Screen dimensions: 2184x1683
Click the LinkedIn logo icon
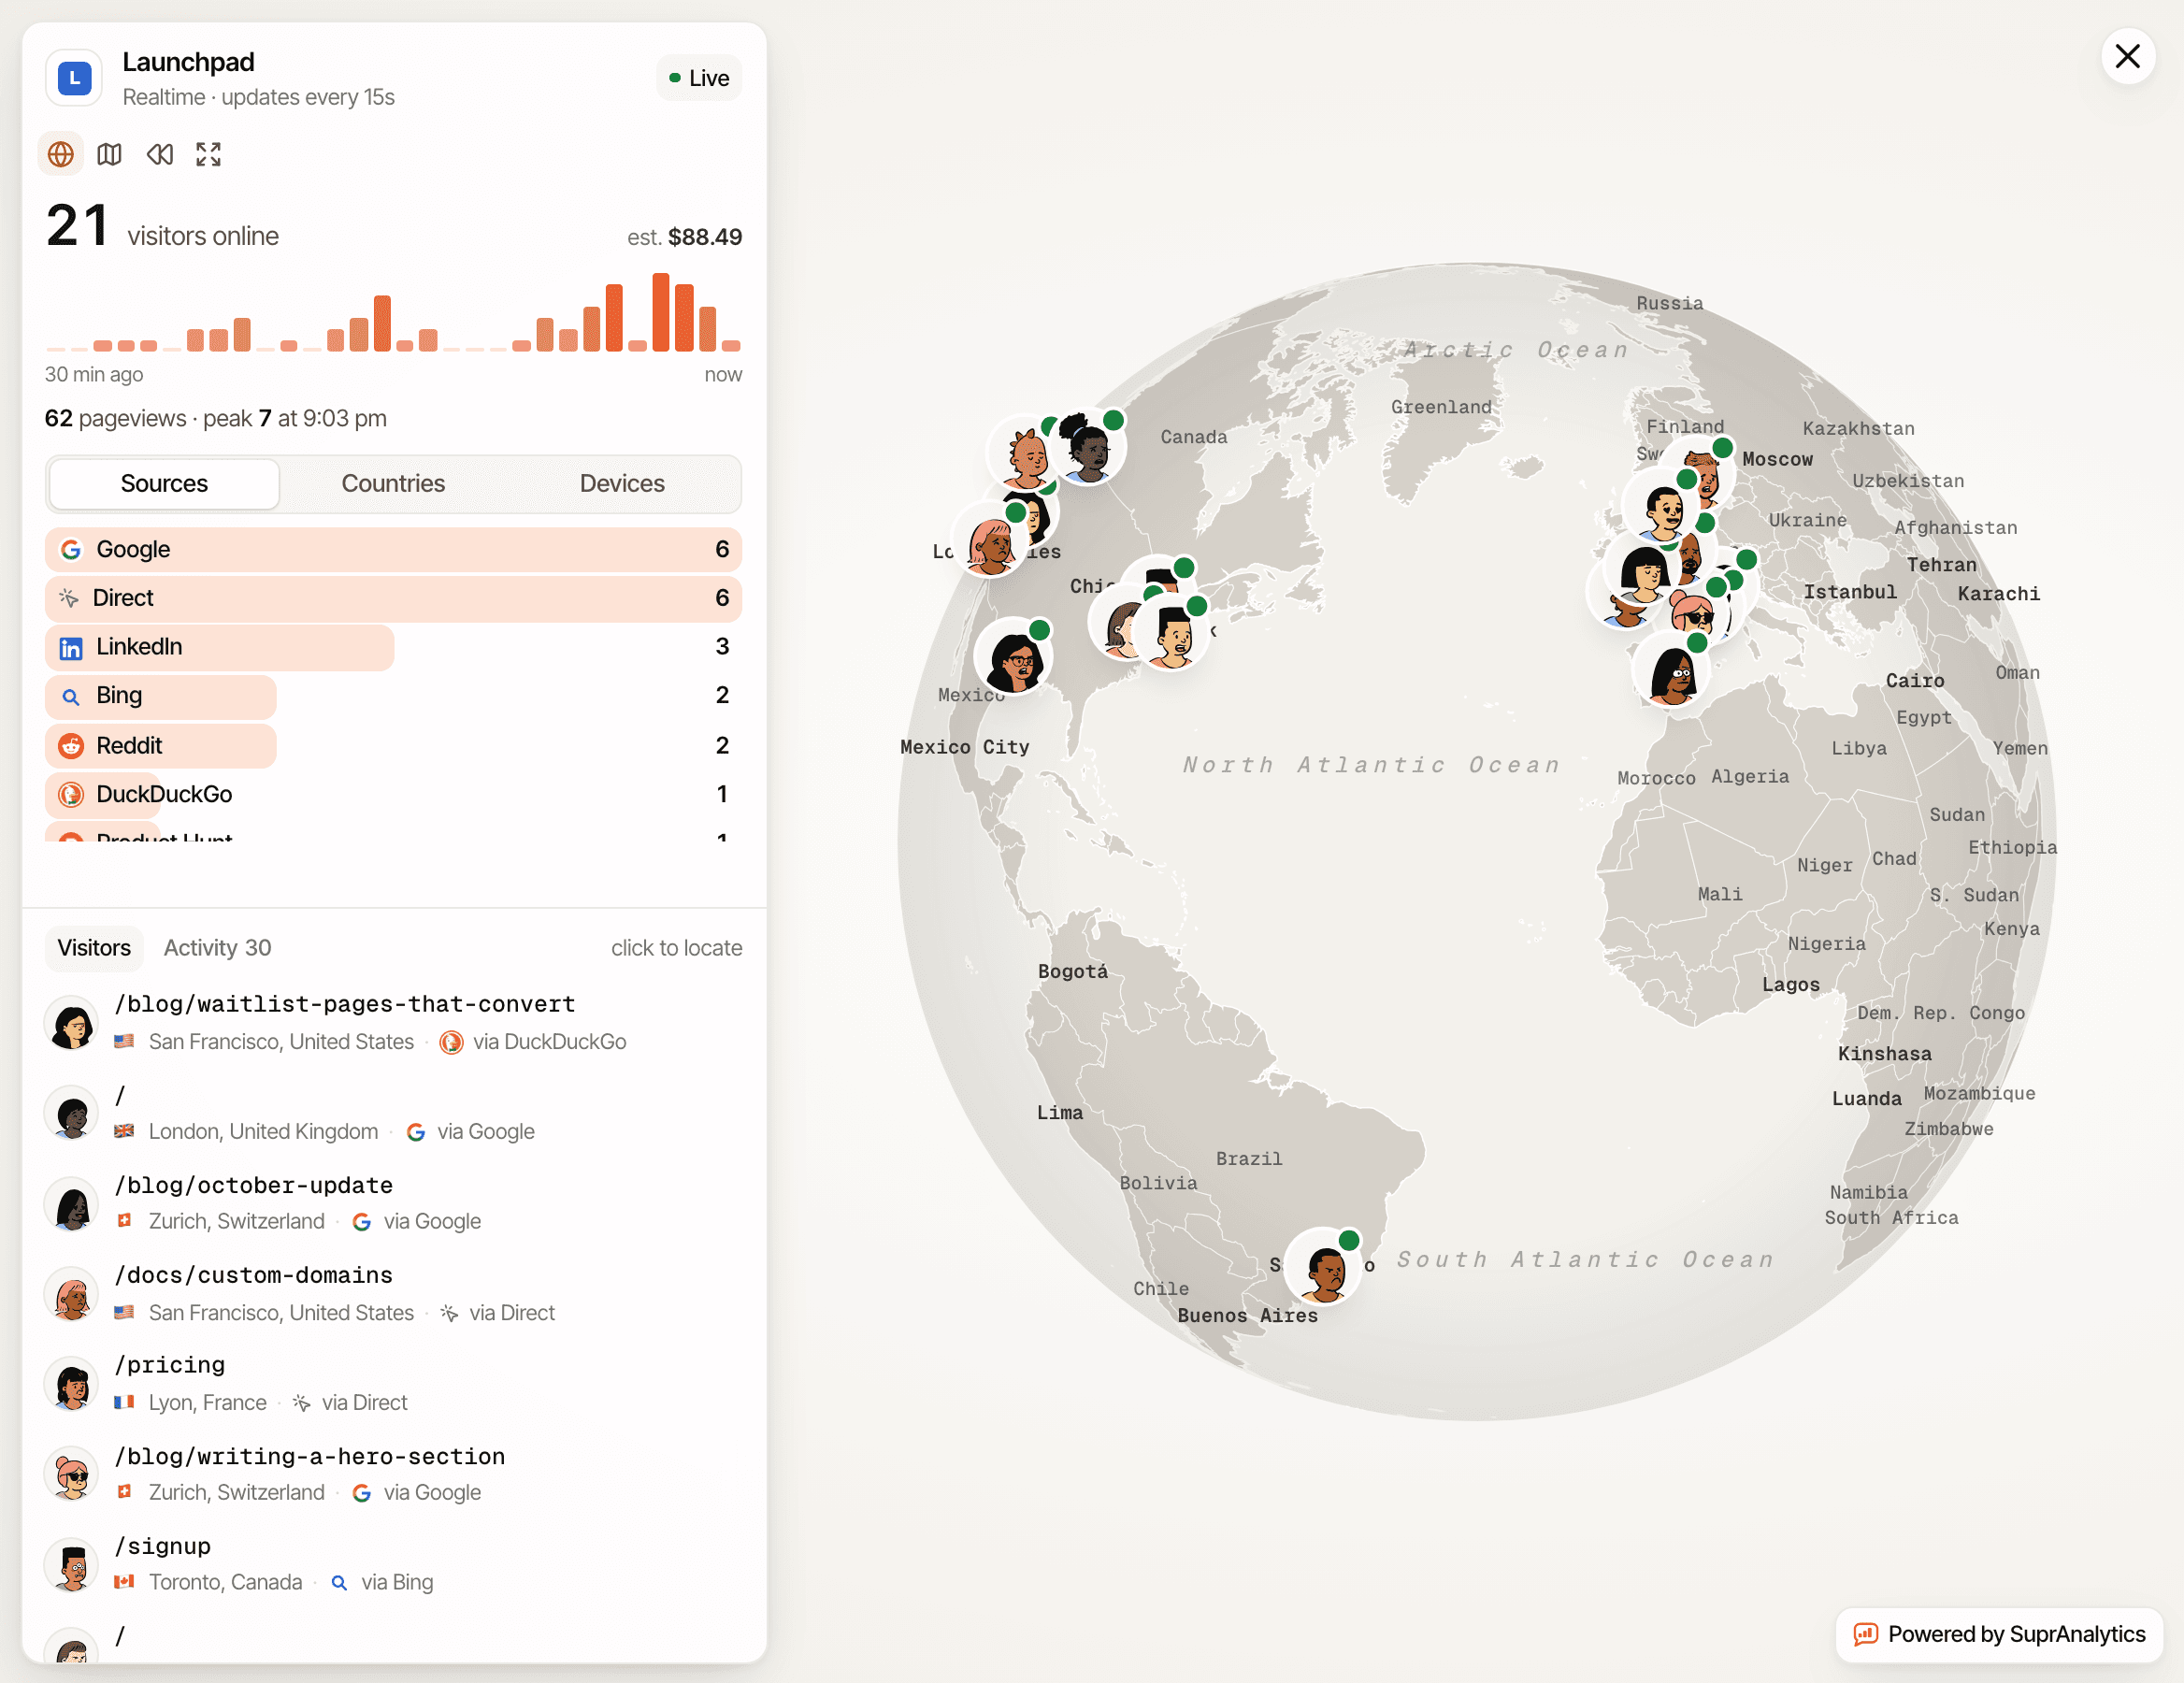point(71,648)
